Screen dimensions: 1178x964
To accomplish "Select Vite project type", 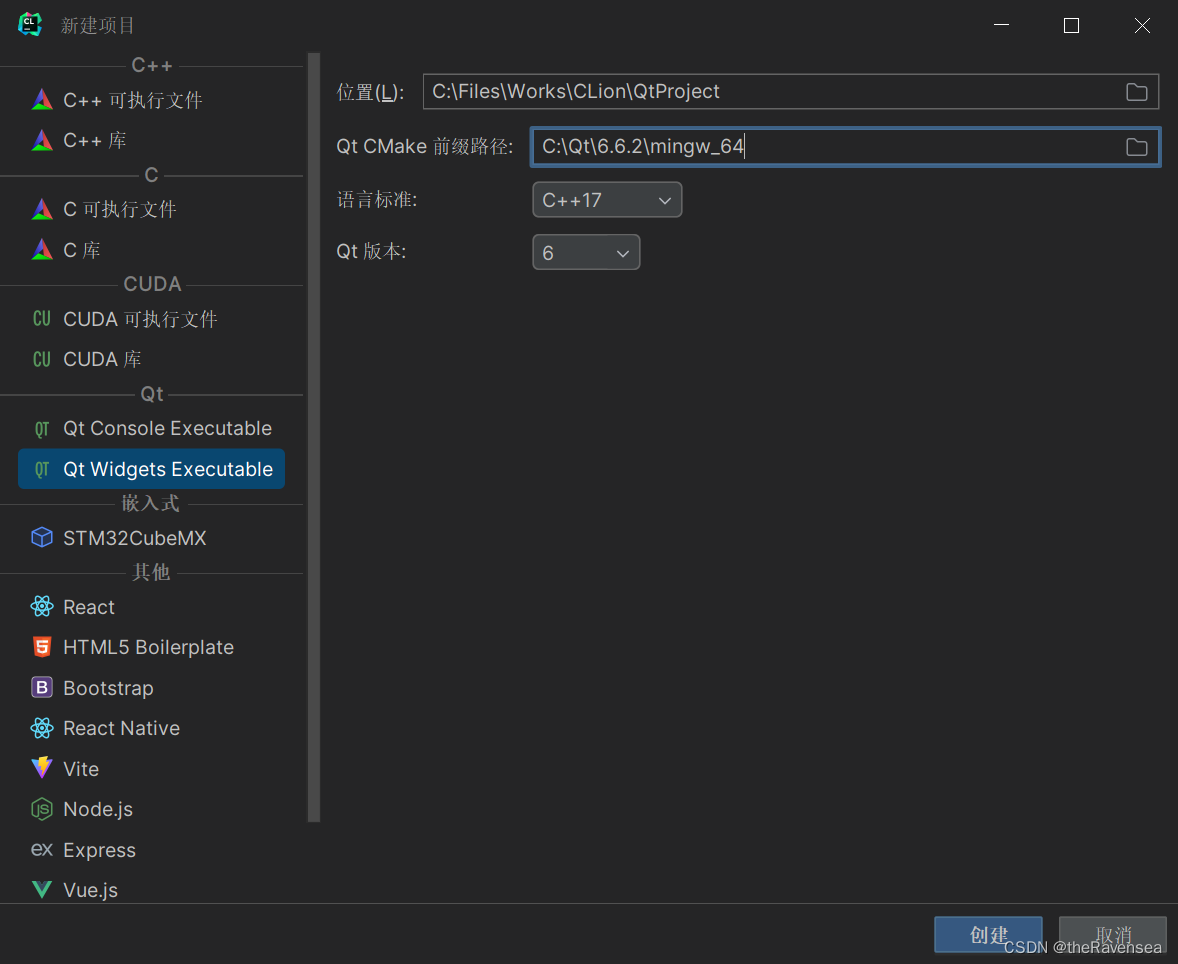I will click(x=151, y=769).
